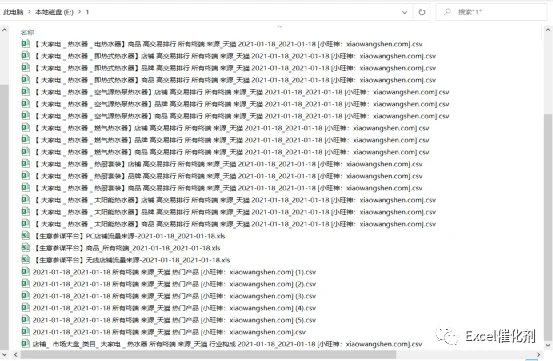Click the CSV icon of 热门产品 (5) file

25,319
